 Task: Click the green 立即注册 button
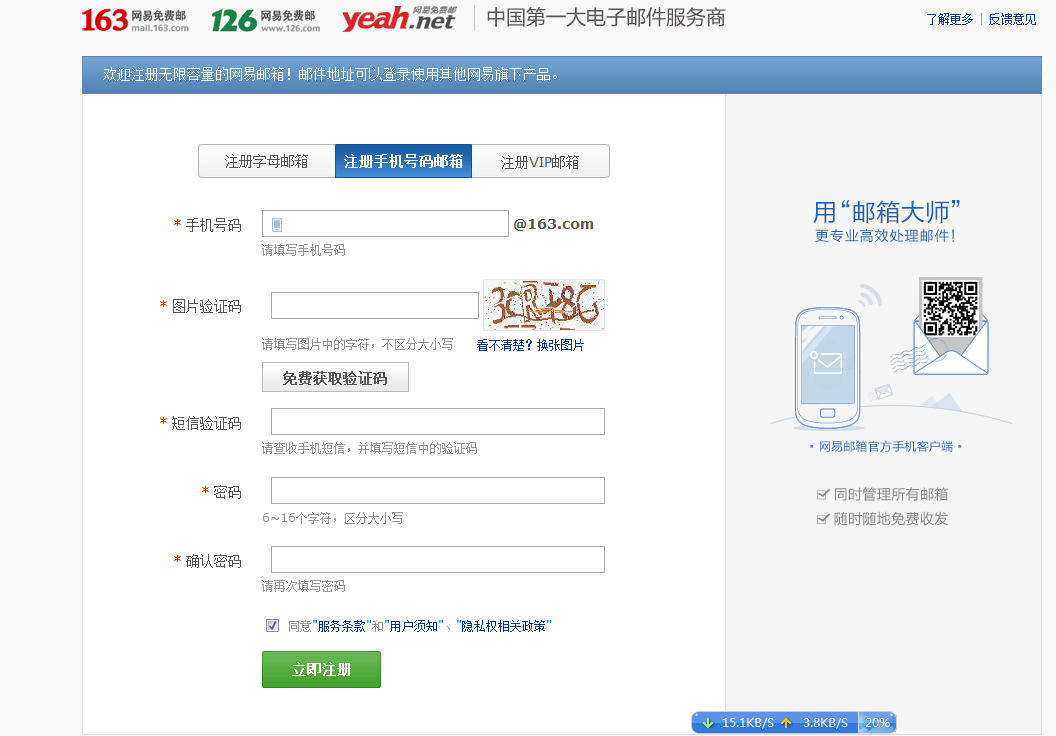[x=321, y=669]
